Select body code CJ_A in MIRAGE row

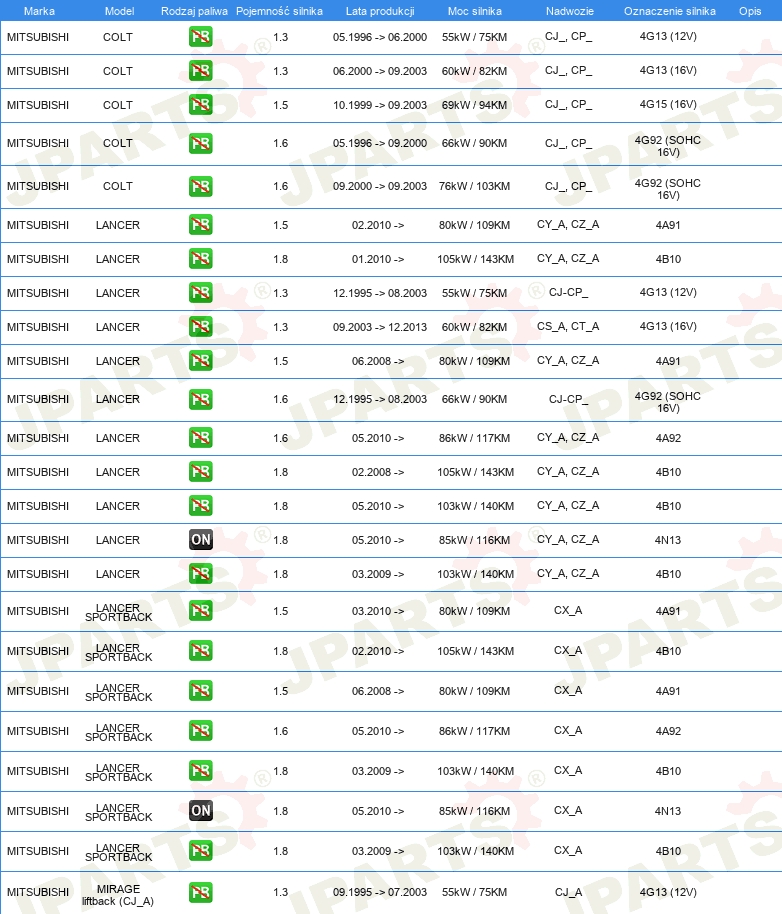click(x=568, y=892)
